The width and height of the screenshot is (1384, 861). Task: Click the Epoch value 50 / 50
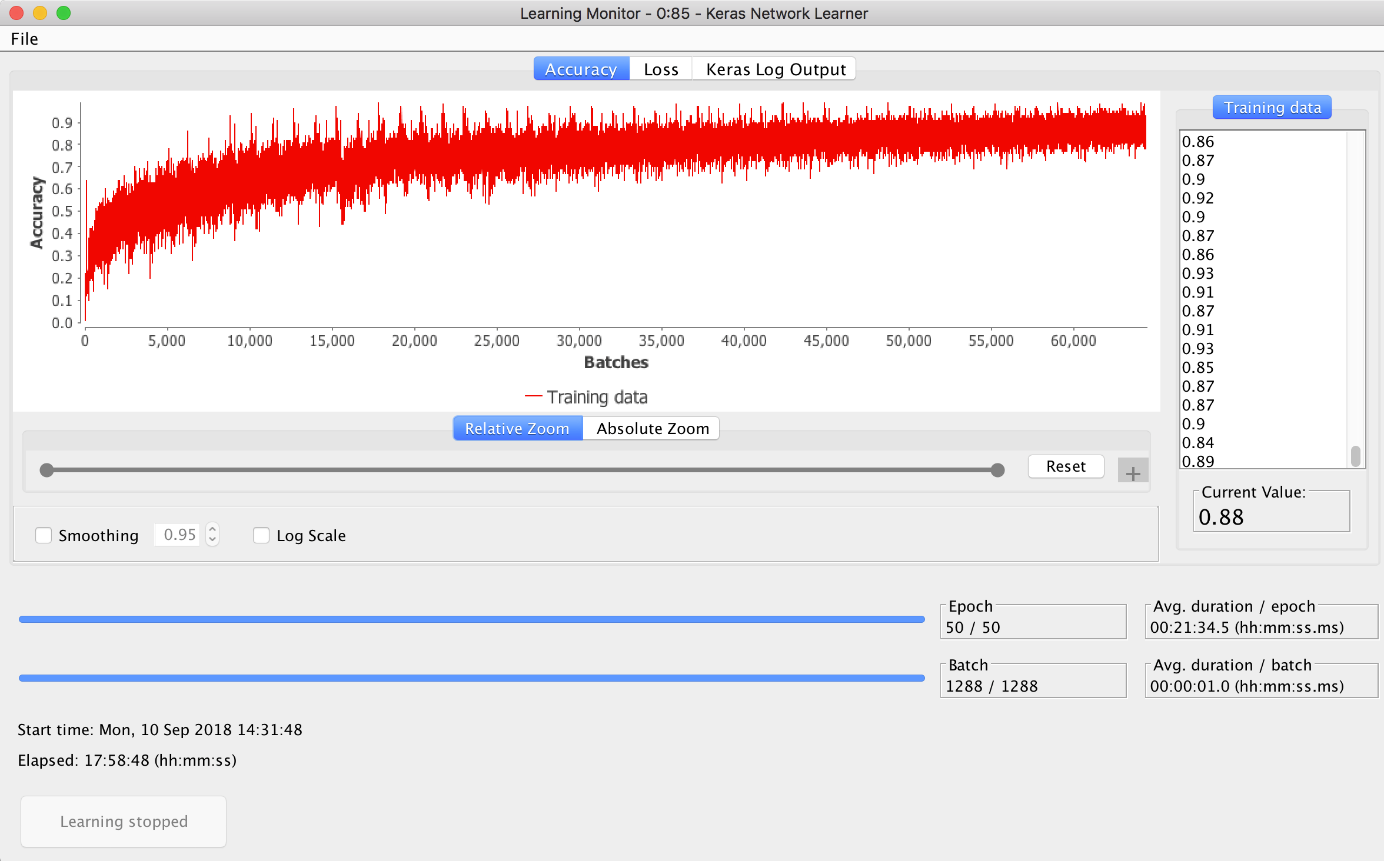(973, 628)
